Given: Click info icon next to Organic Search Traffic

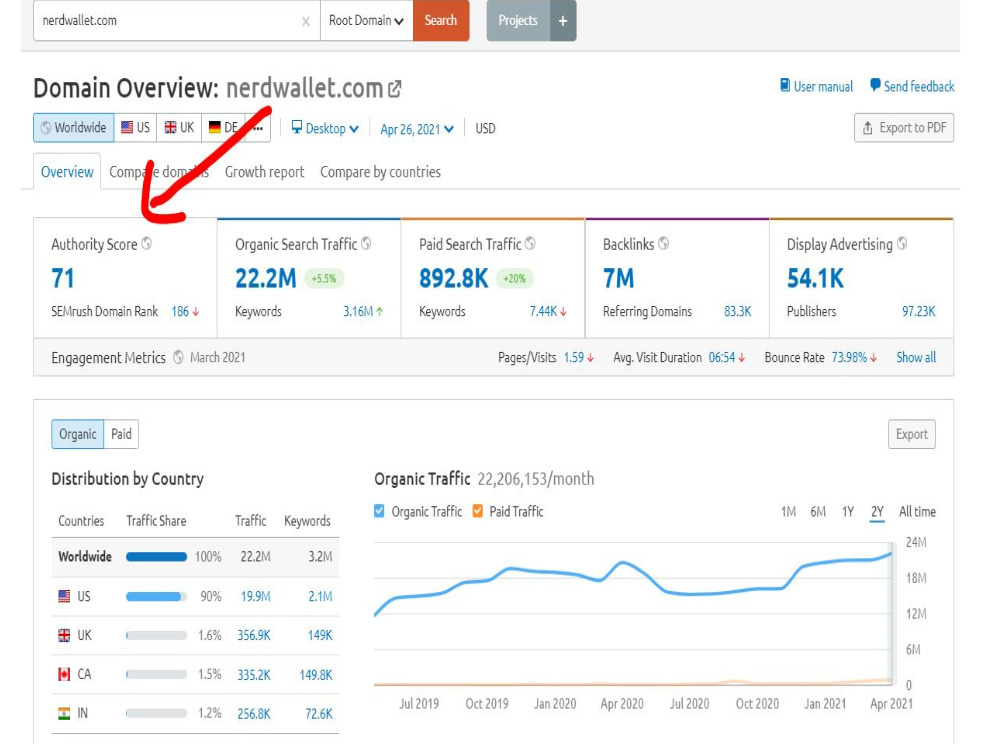Looking at the screenshot, I should coord(366,244).
